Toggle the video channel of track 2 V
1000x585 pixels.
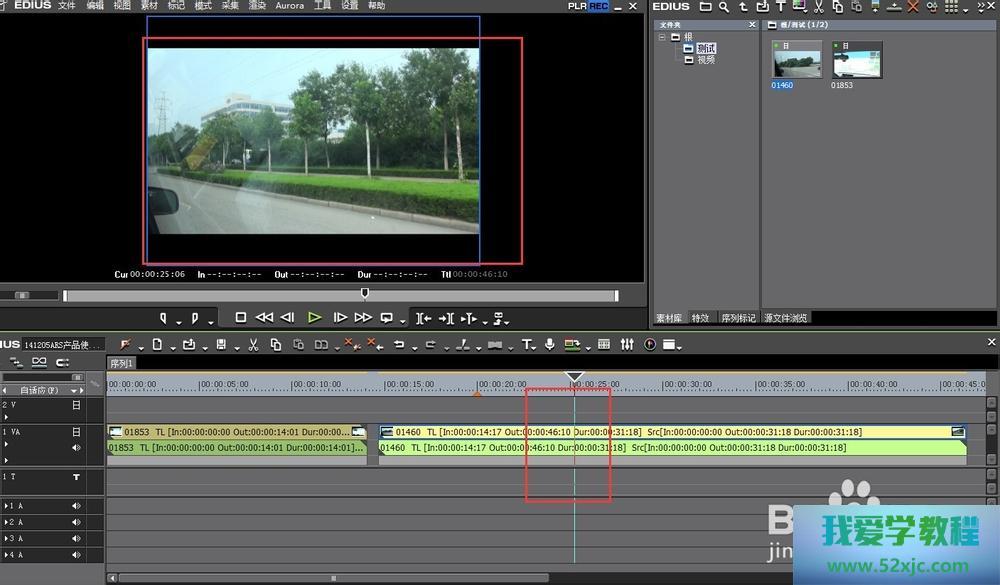coord(77,406)
